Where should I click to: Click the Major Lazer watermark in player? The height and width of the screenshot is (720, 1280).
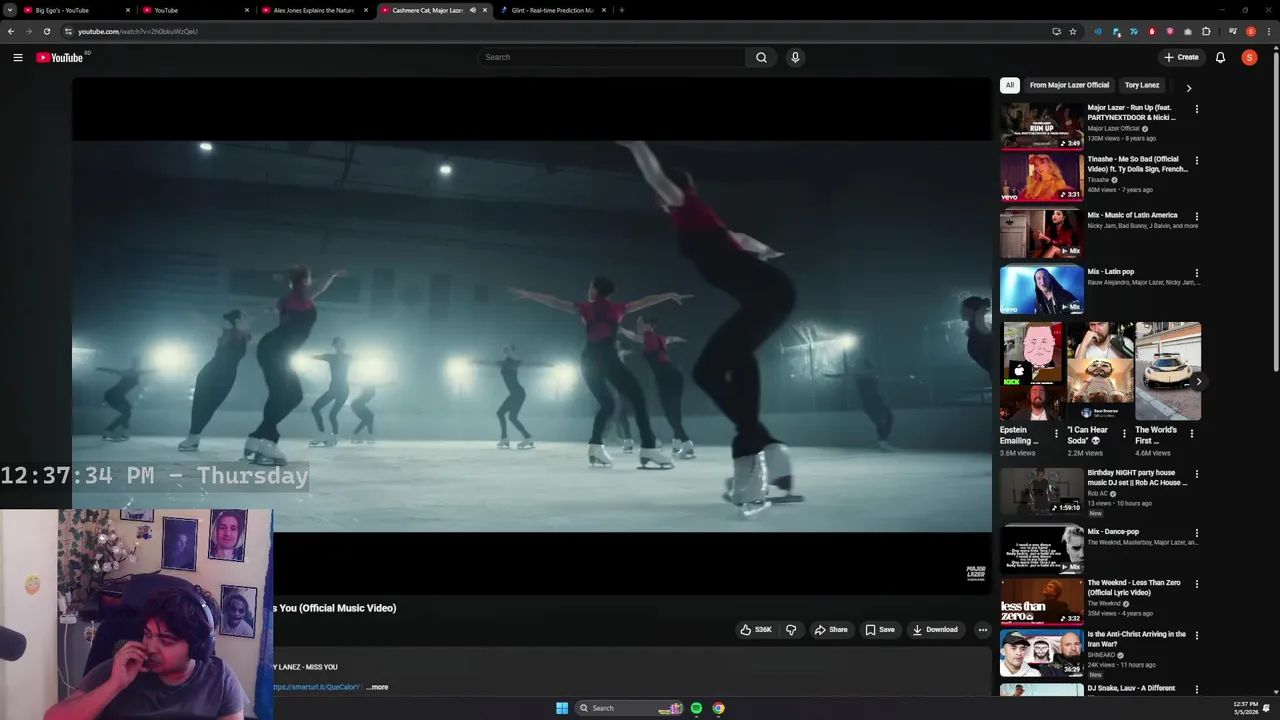976,572
